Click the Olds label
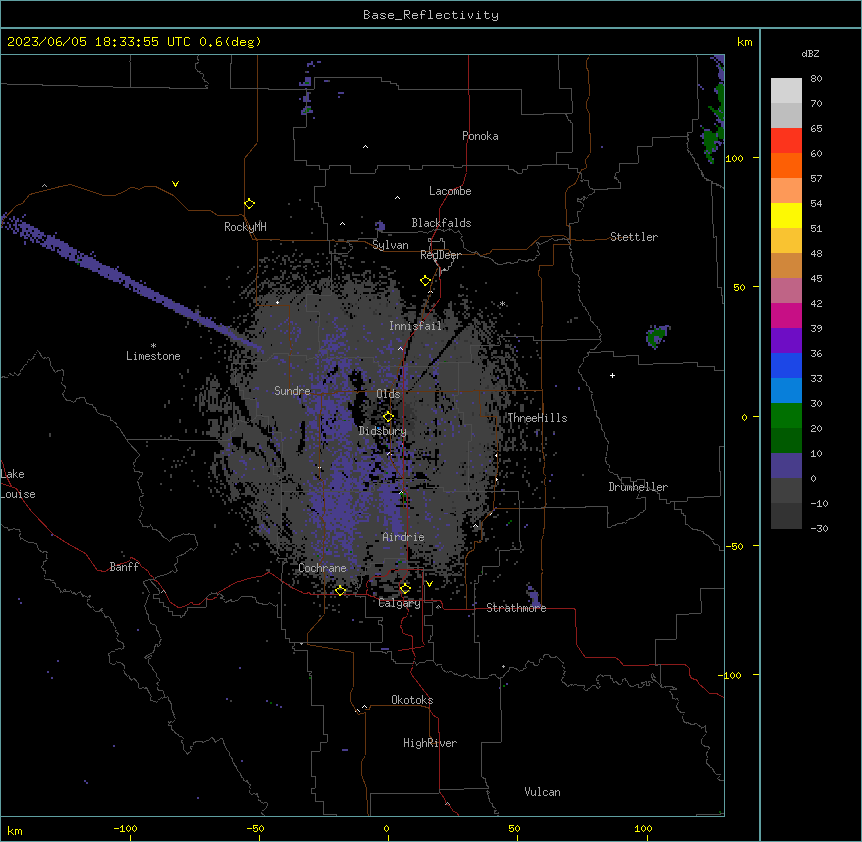Screen dimensions: 862x842 388,394
